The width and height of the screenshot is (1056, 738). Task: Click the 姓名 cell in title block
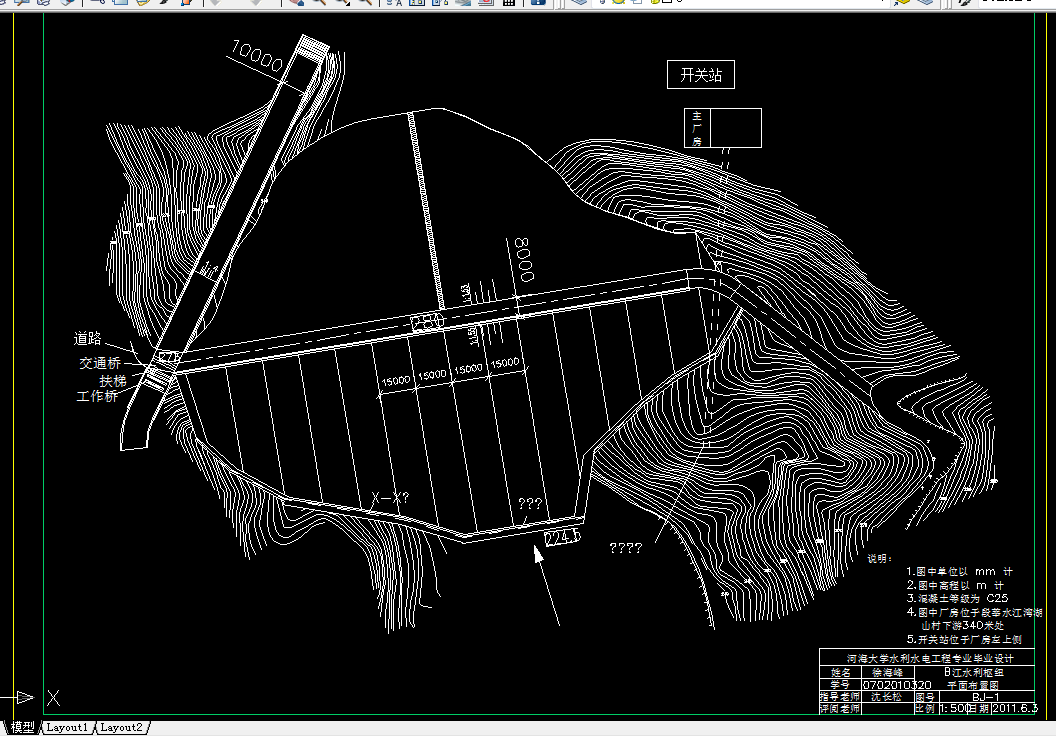840,672
